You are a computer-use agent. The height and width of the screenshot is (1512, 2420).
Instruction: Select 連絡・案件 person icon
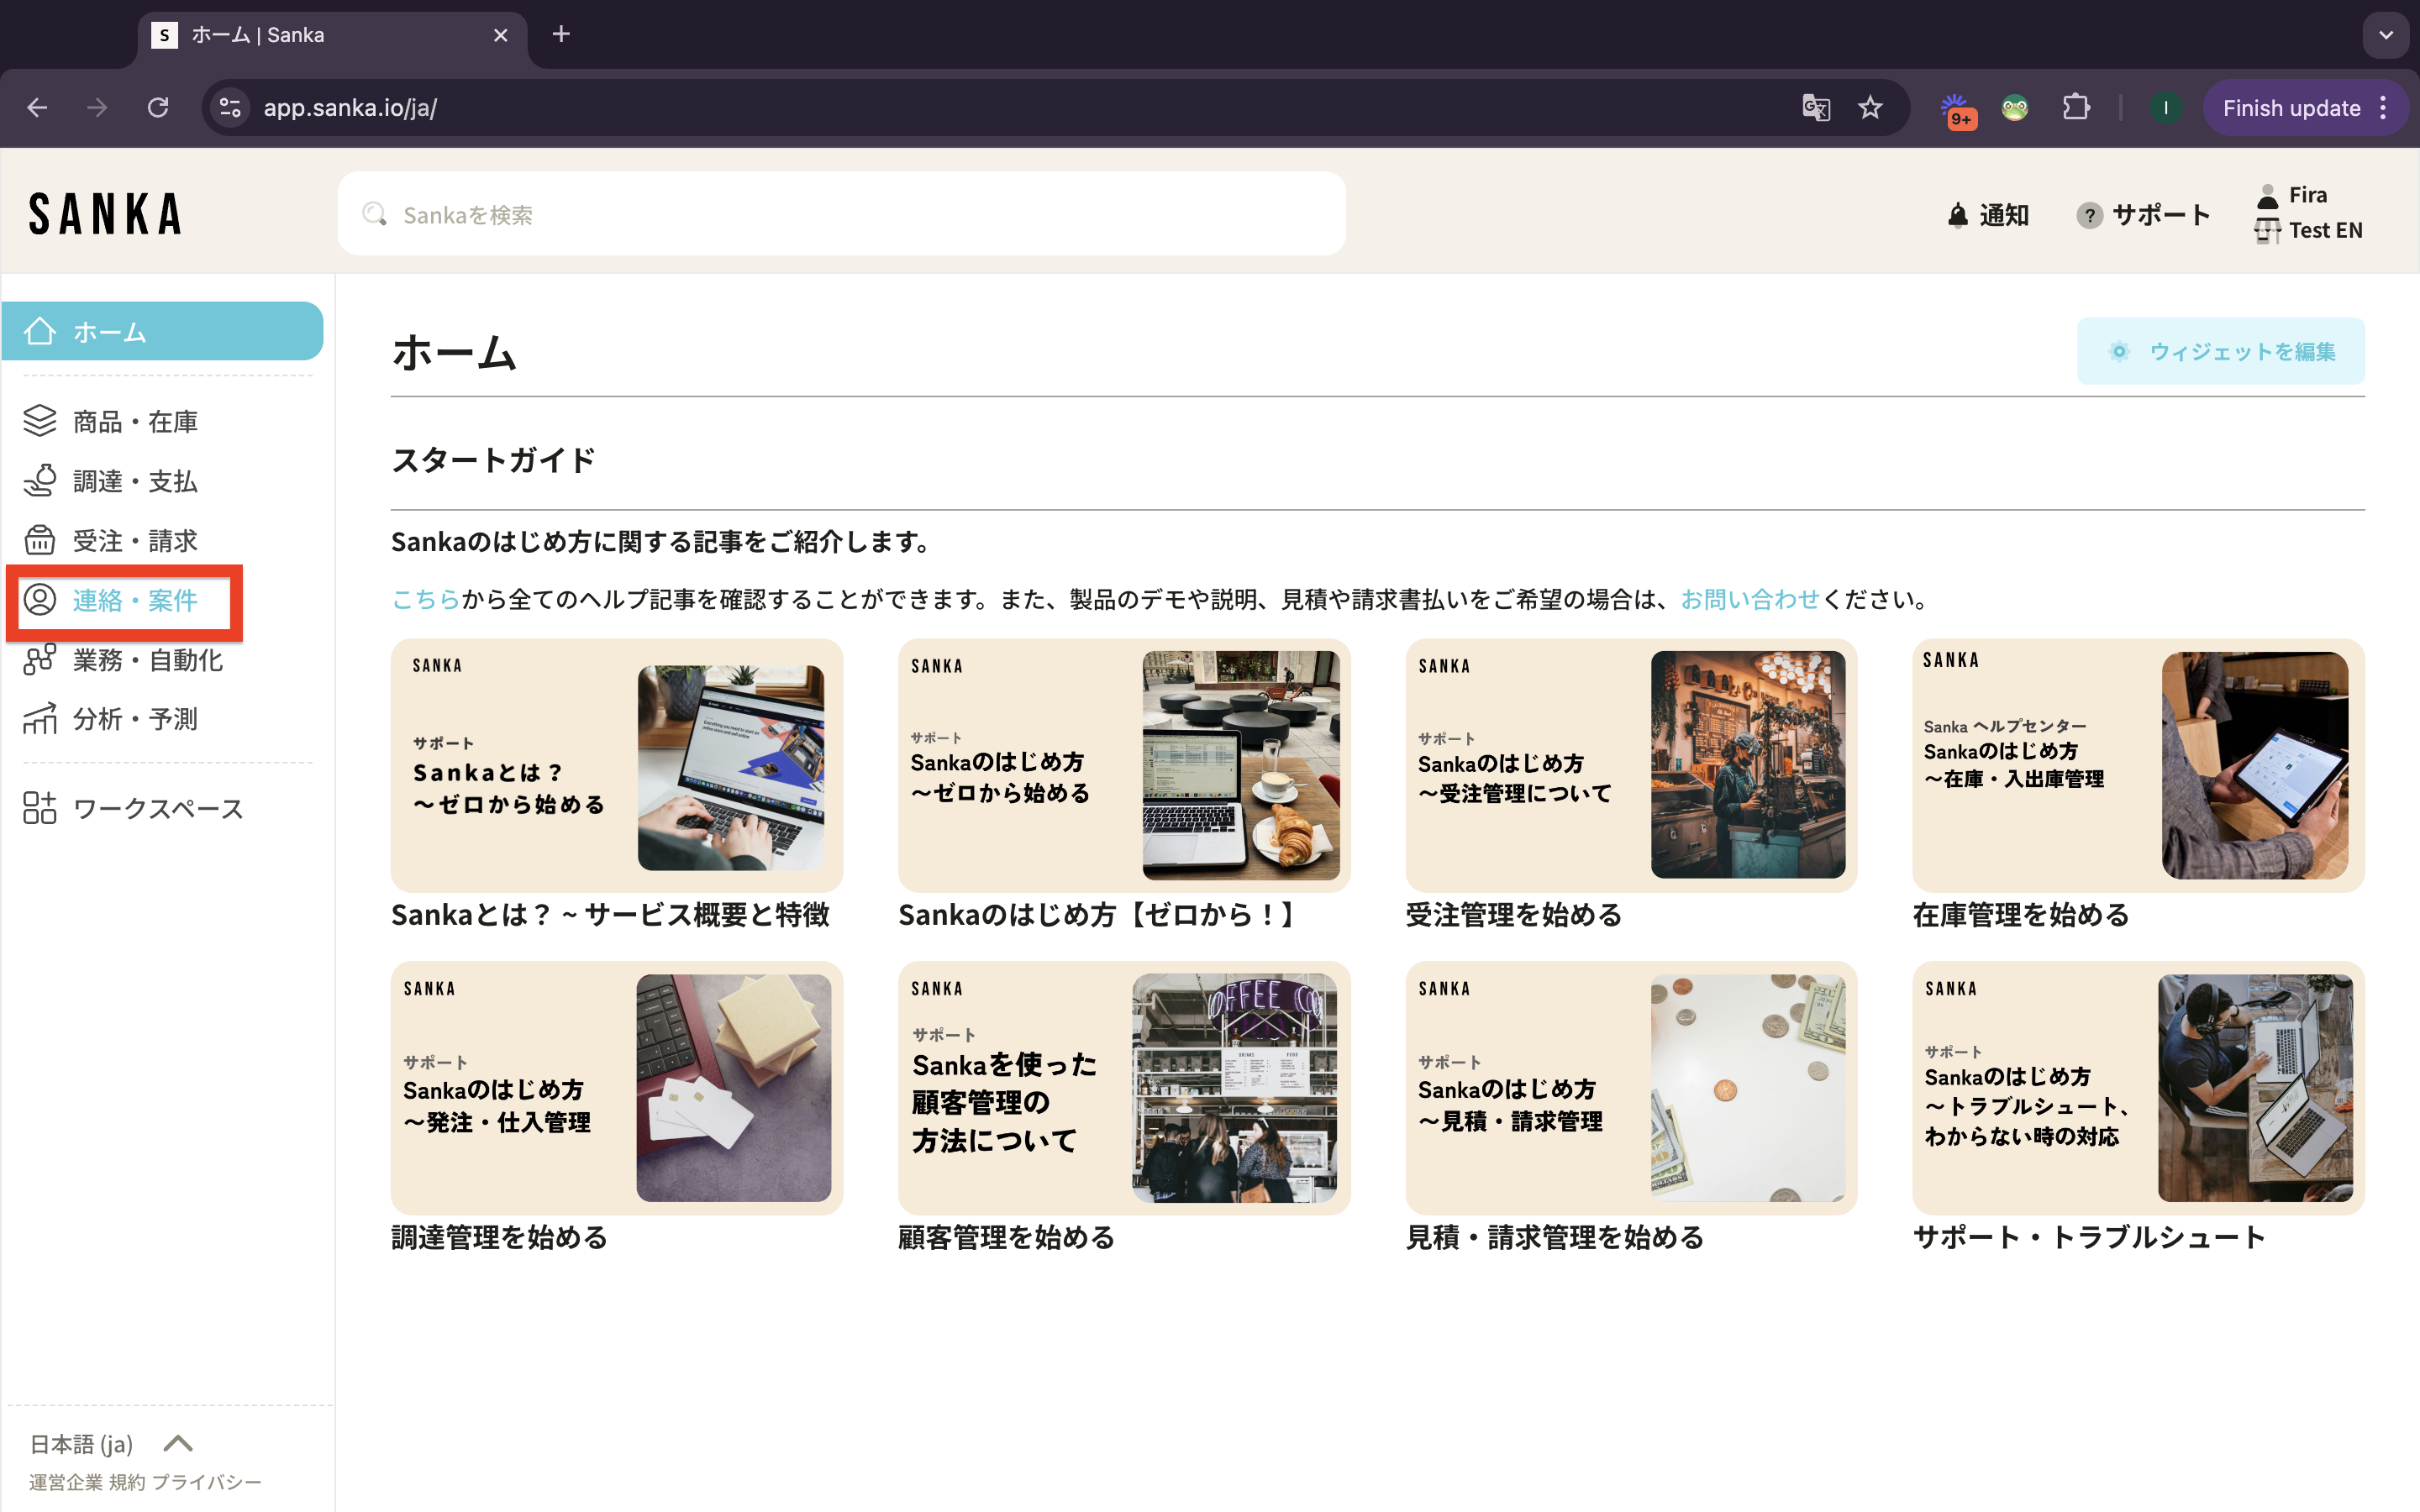40,600
